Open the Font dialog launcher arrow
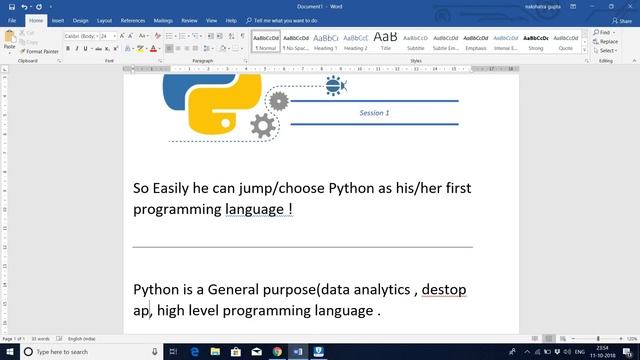Viewport: 640px width, 360px height. click(x=160, y=61)
